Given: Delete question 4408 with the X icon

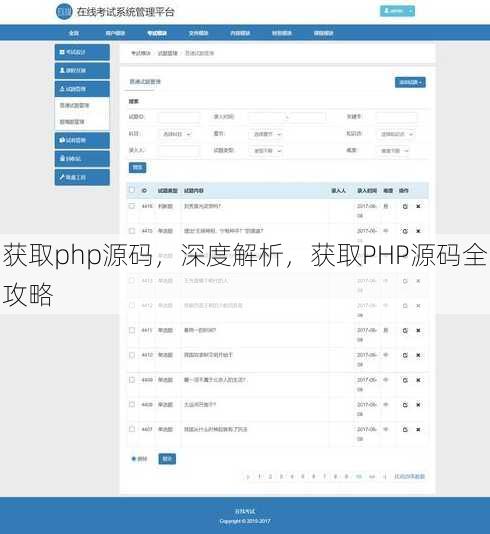Looking at the screenshot, I should [x=418, y=405].
